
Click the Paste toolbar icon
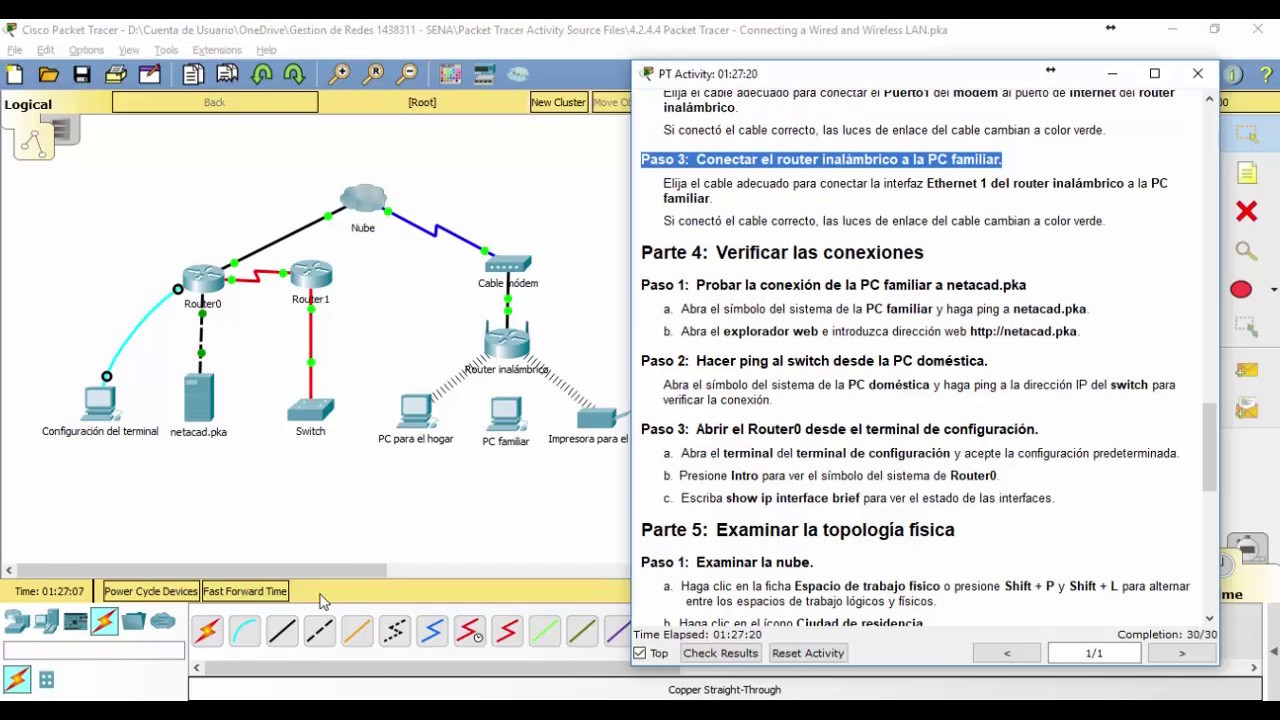click(x=227, y=74)
